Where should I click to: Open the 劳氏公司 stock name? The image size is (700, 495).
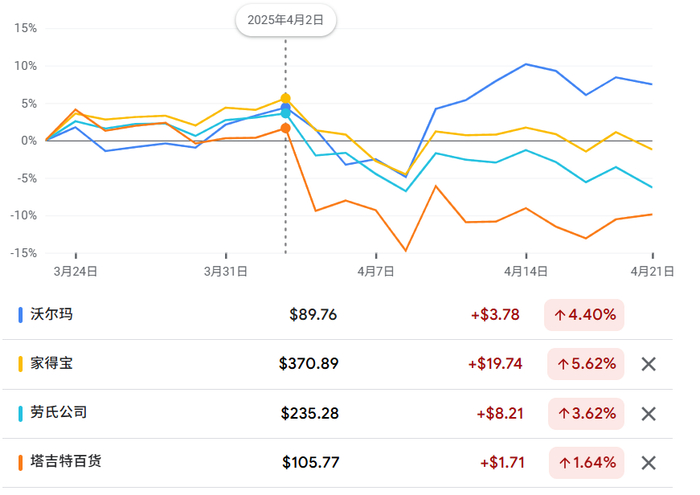tap(59, 412)
